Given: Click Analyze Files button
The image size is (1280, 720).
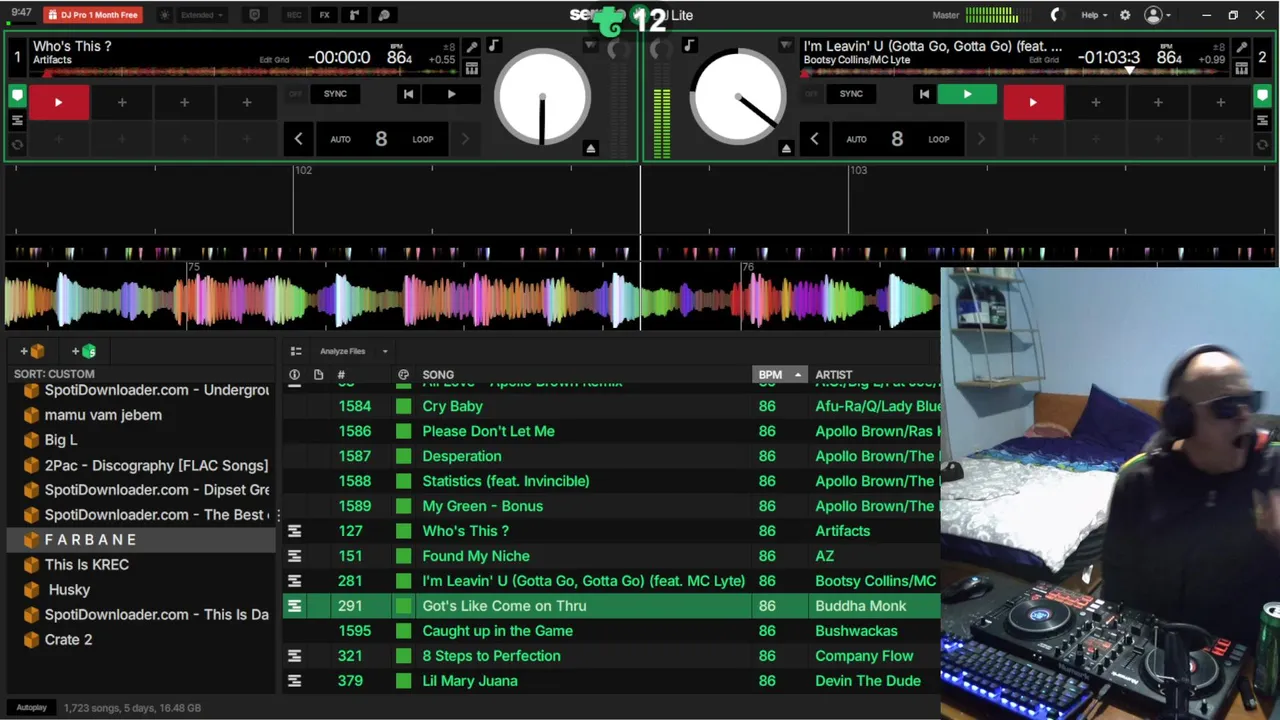Looking at the screenshot, I should [343, 351].
